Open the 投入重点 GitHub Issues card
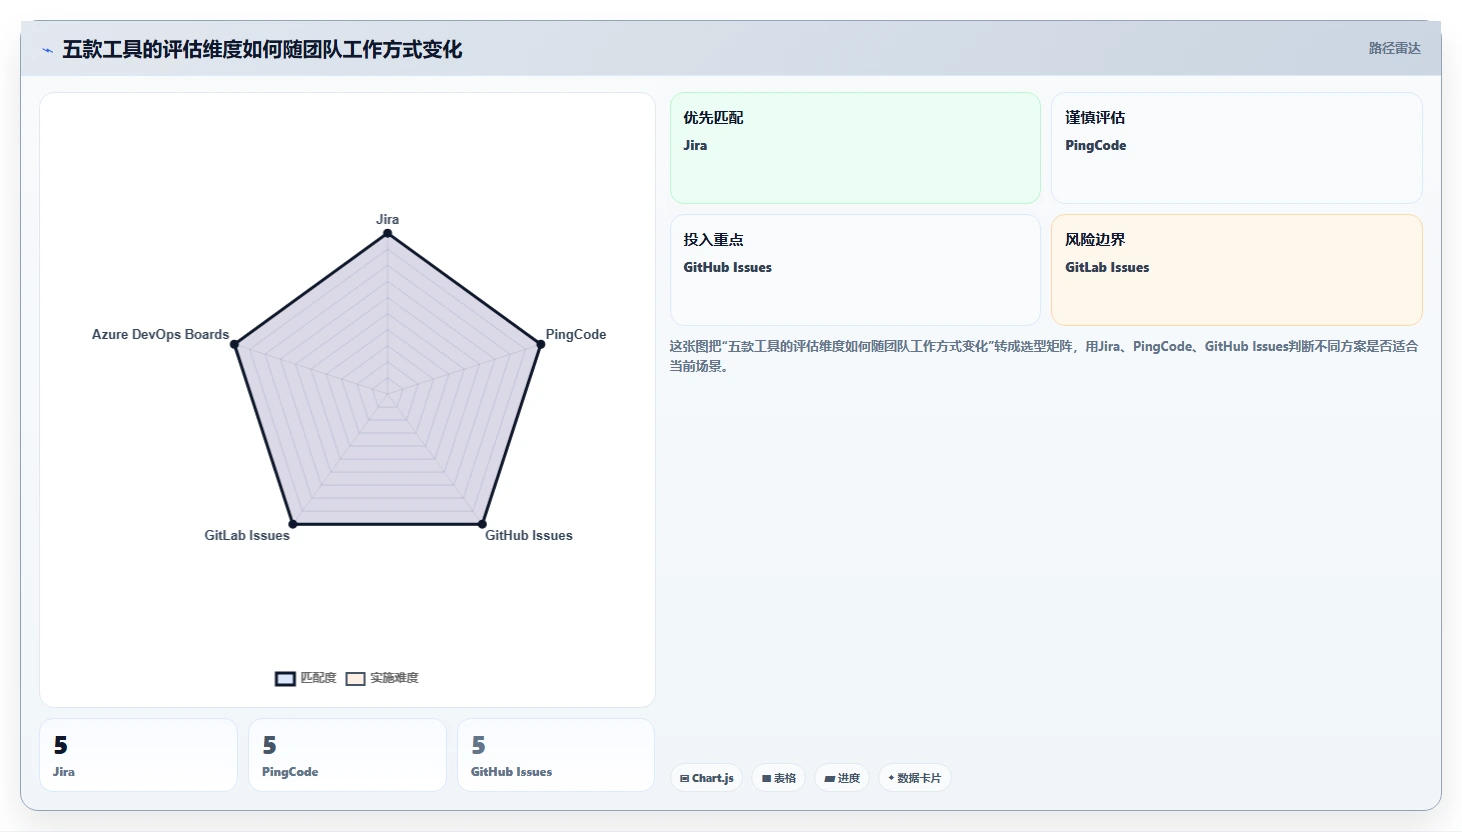 [855, 270]
